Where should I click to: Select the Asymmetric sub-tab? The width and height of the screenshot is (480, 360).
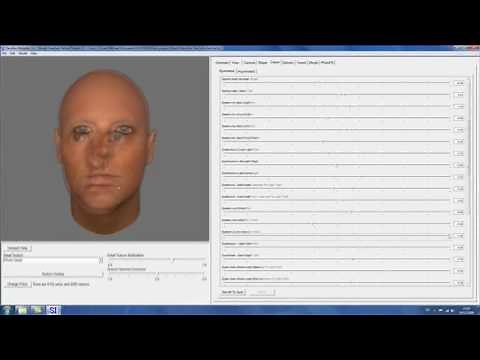tap(246, 71)
